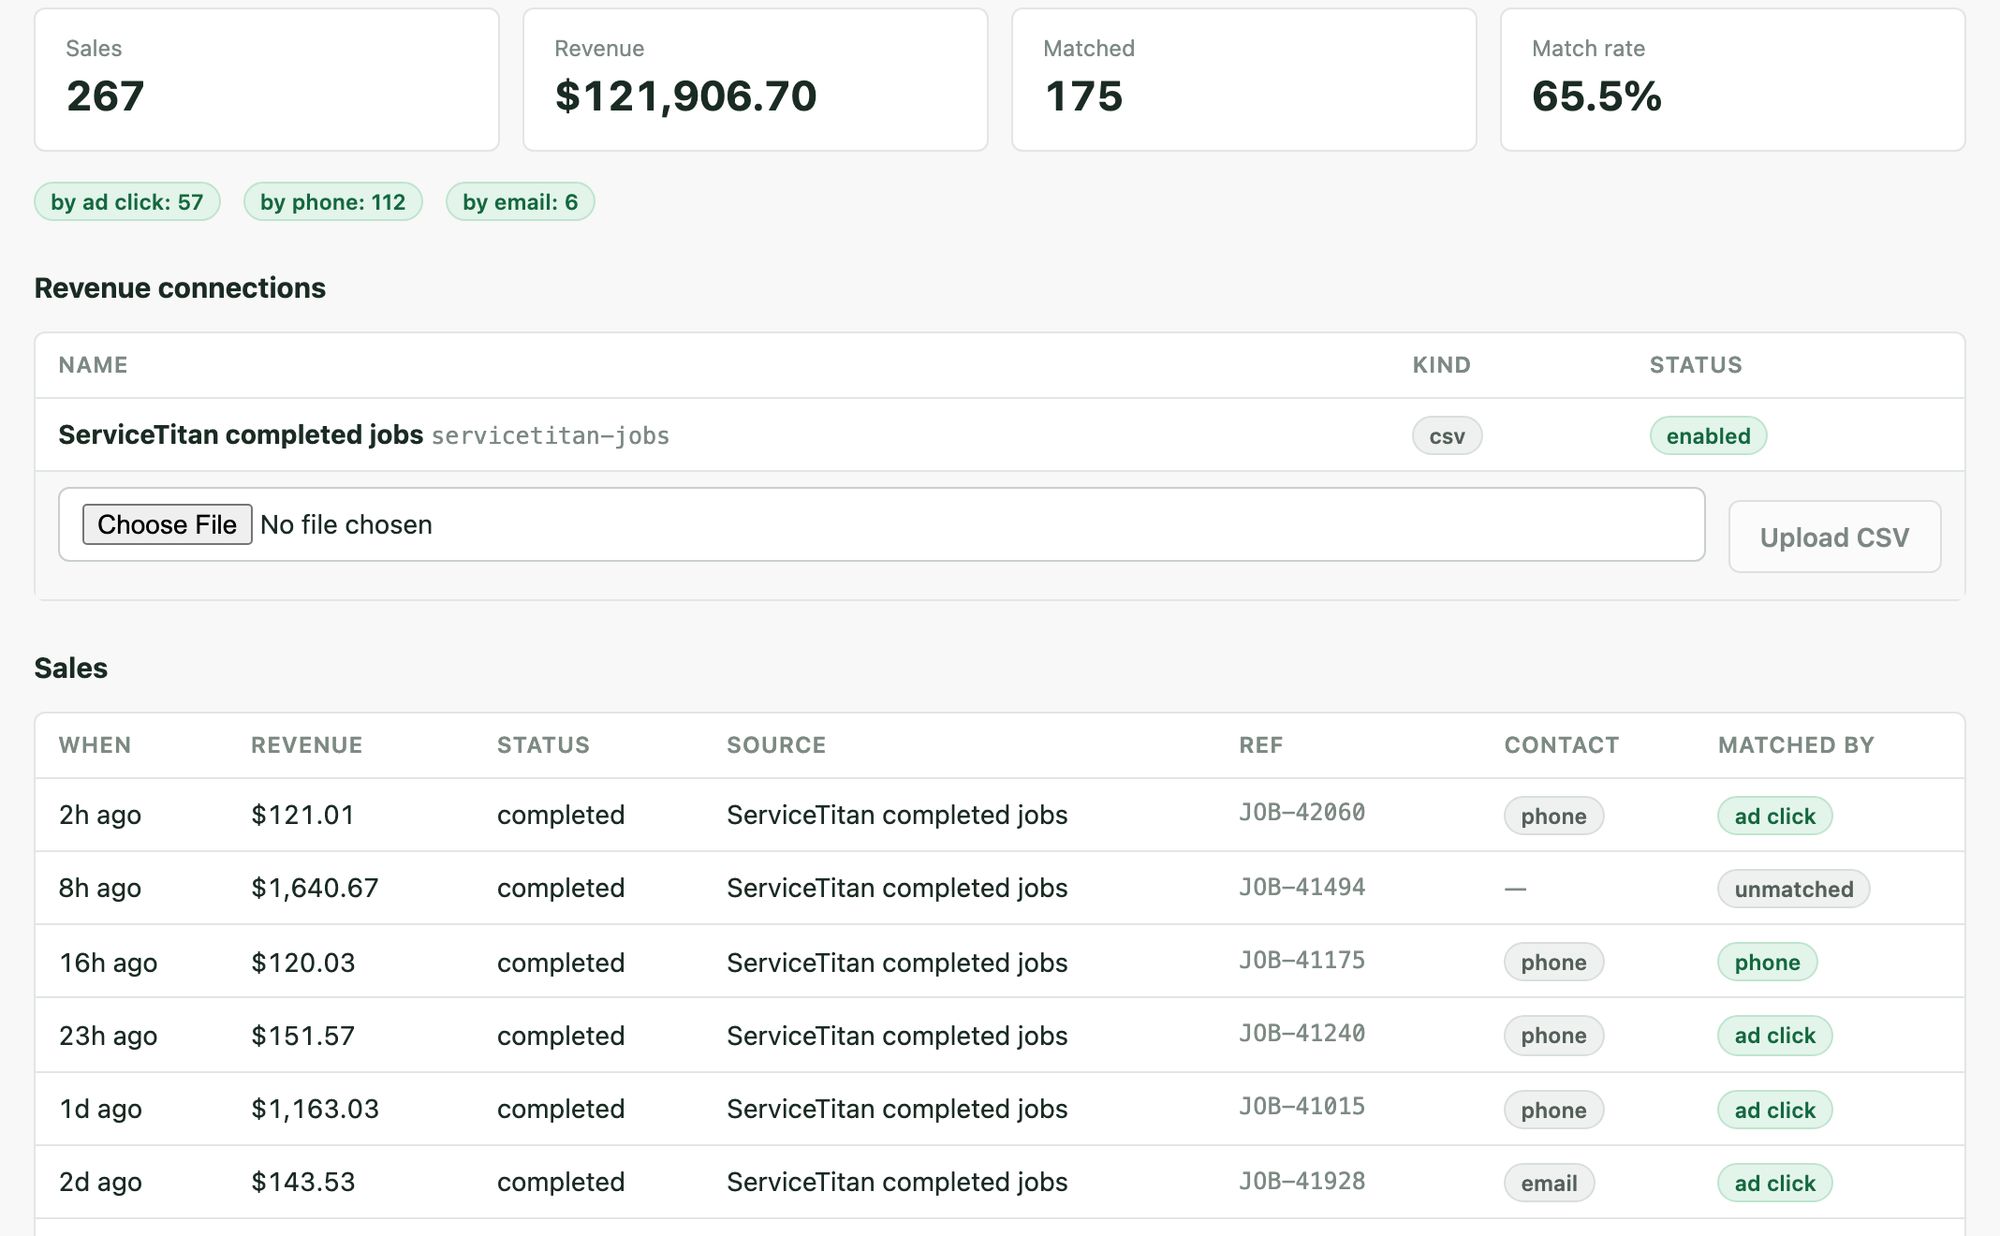This screenshot has height=1236, width=2000.
Task: Click the REVENUE column header in Sales table
Action: [307, 745]
